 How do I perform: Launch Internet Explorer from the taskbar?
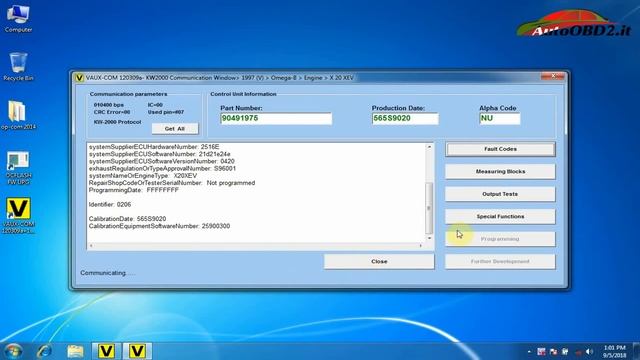click(44, 351)
